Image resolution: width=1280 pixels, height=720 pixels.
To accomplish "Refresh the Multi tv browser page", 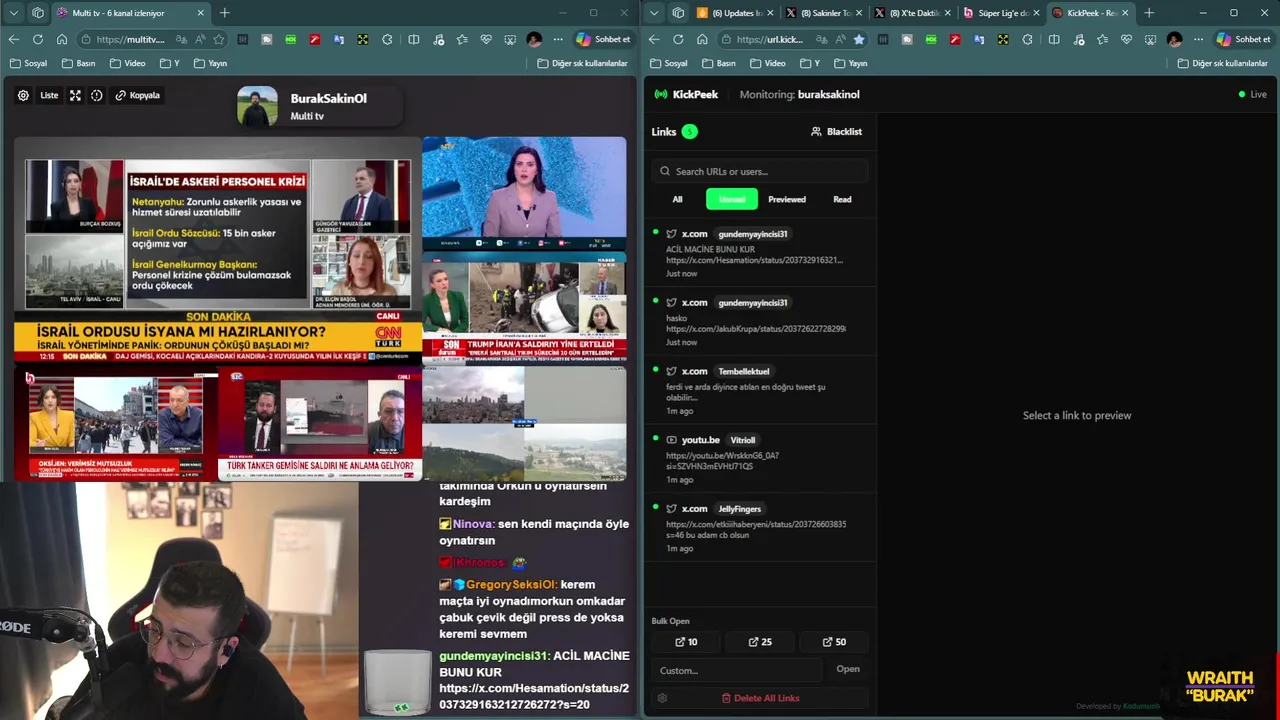I will pyautogui.click(x=37, y=39).
